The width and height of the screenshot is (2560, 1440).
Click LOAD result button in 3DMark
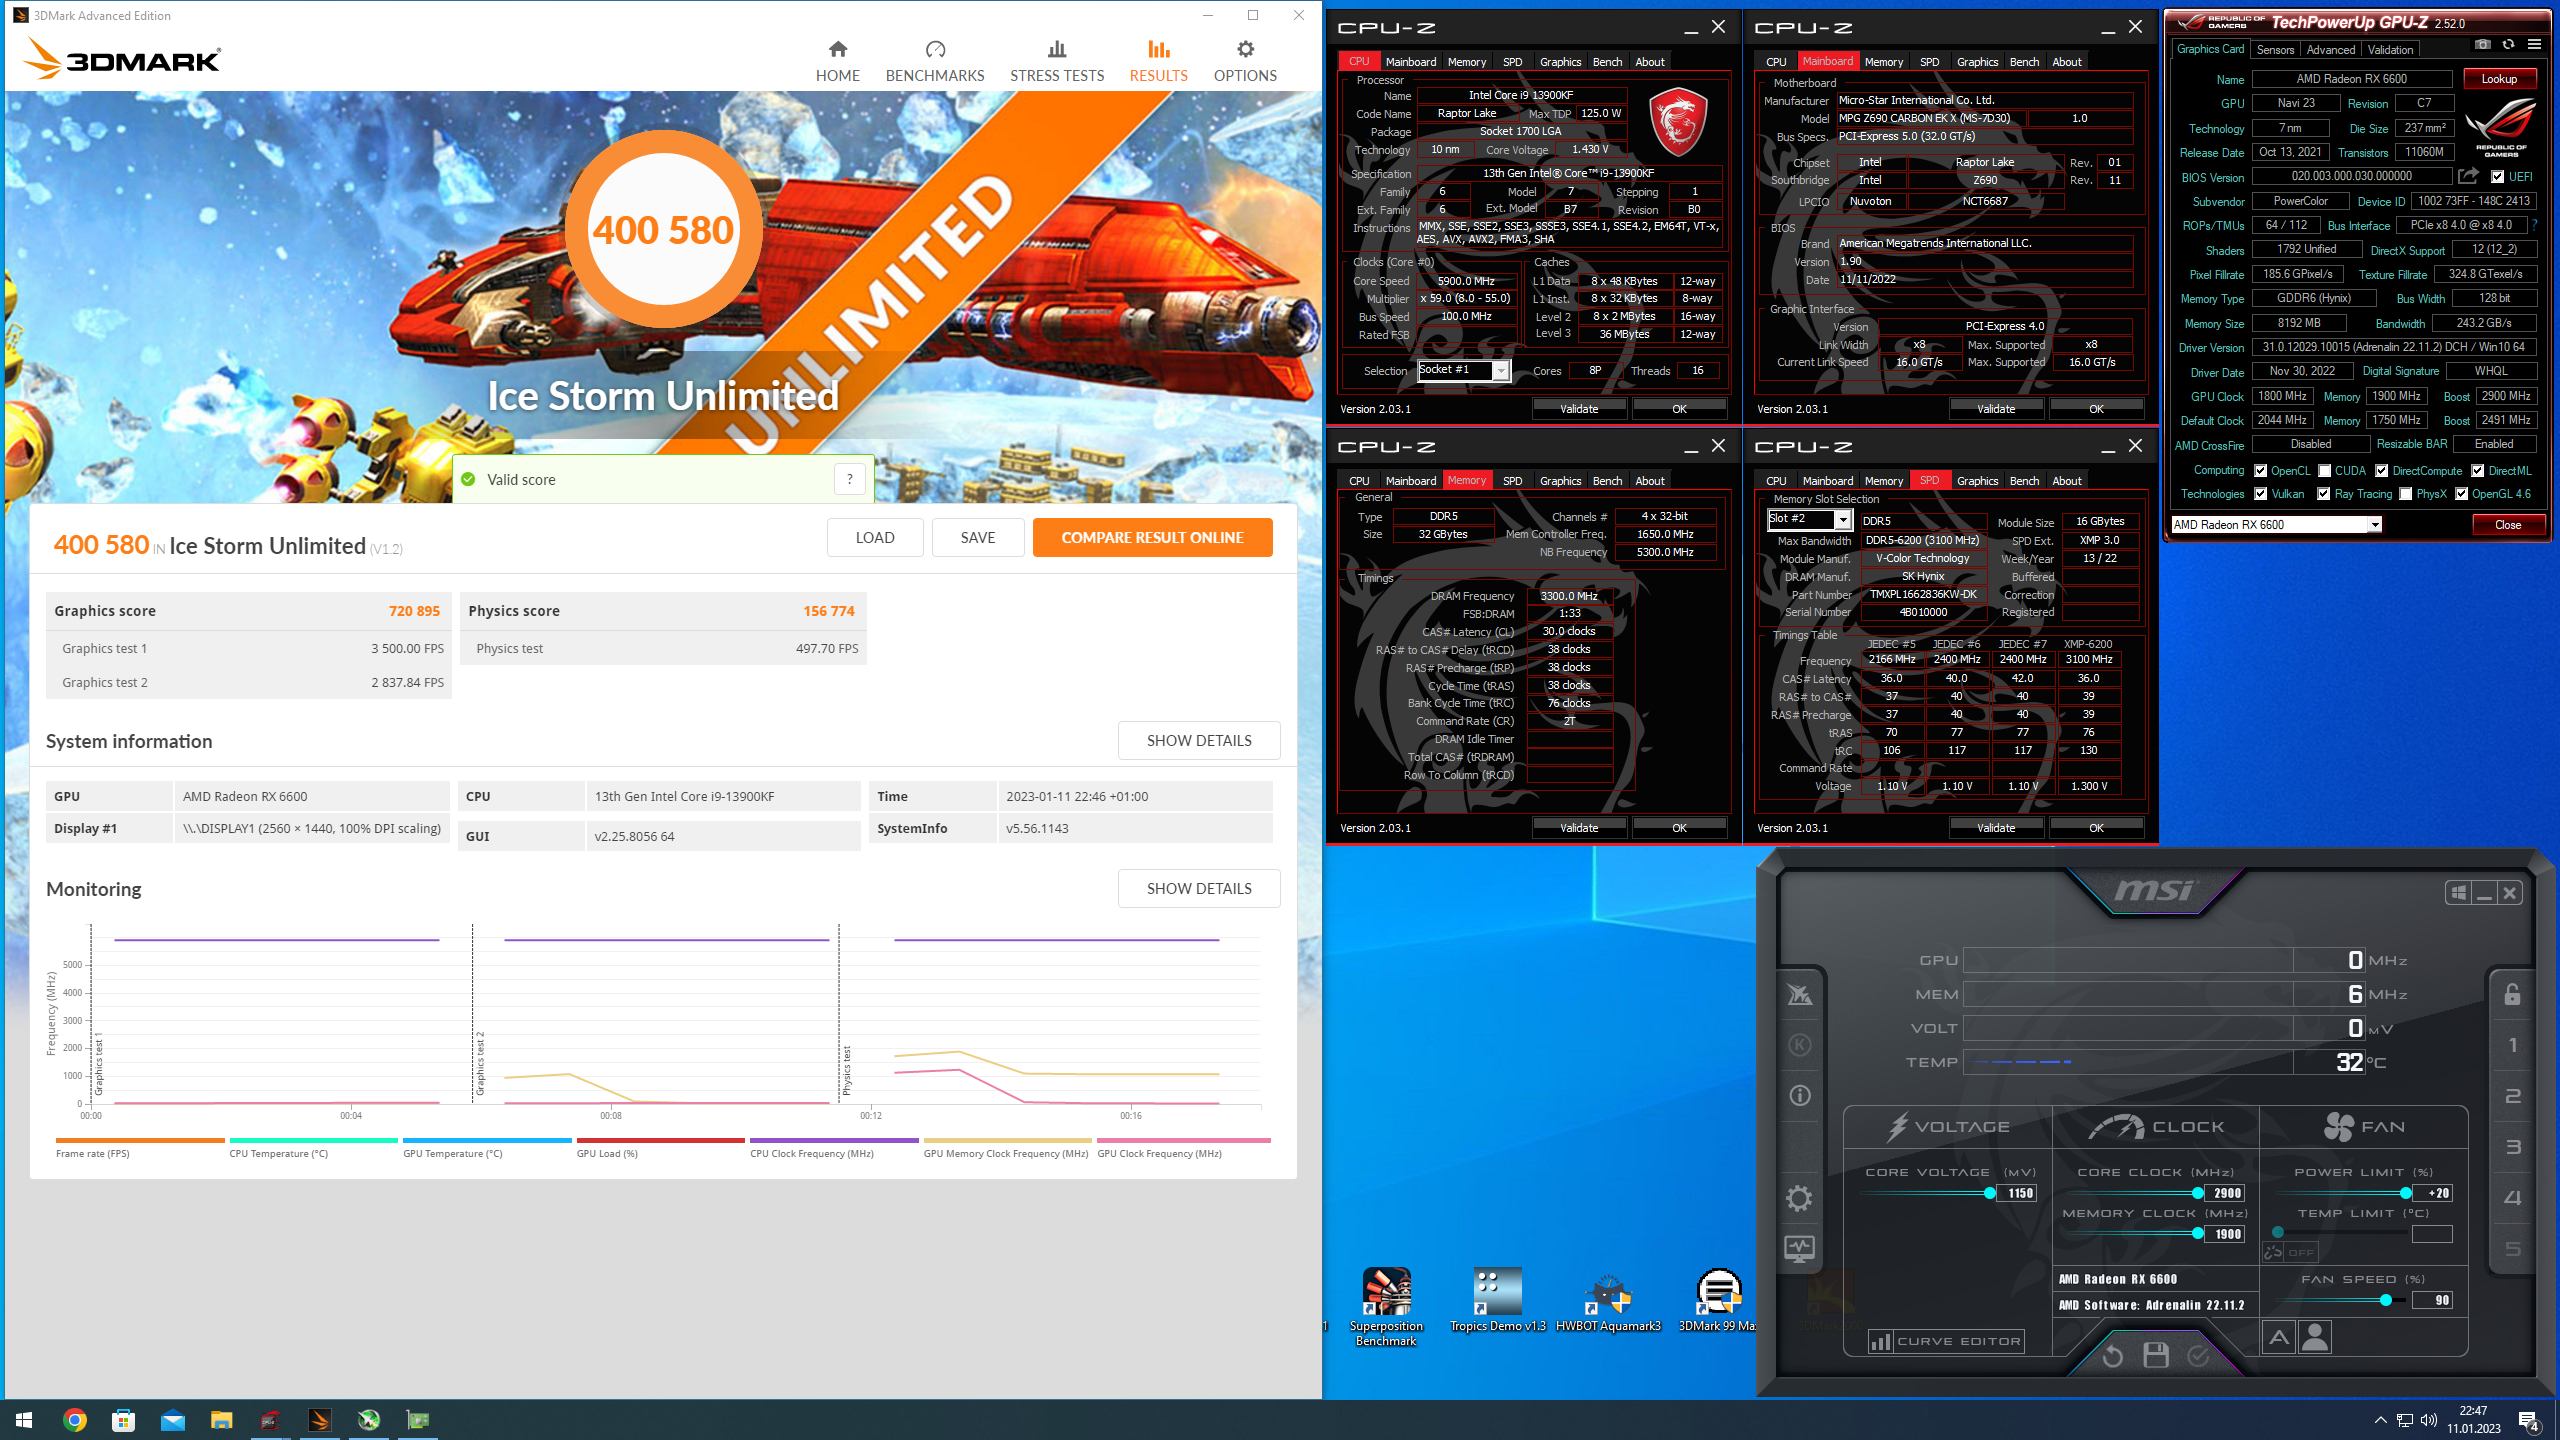pyautogui.click(x=875, y=537)
